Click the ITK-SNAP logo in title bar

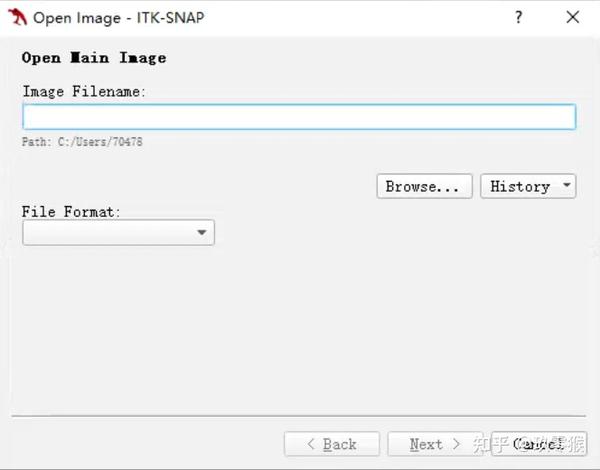[x=18, y=17]
